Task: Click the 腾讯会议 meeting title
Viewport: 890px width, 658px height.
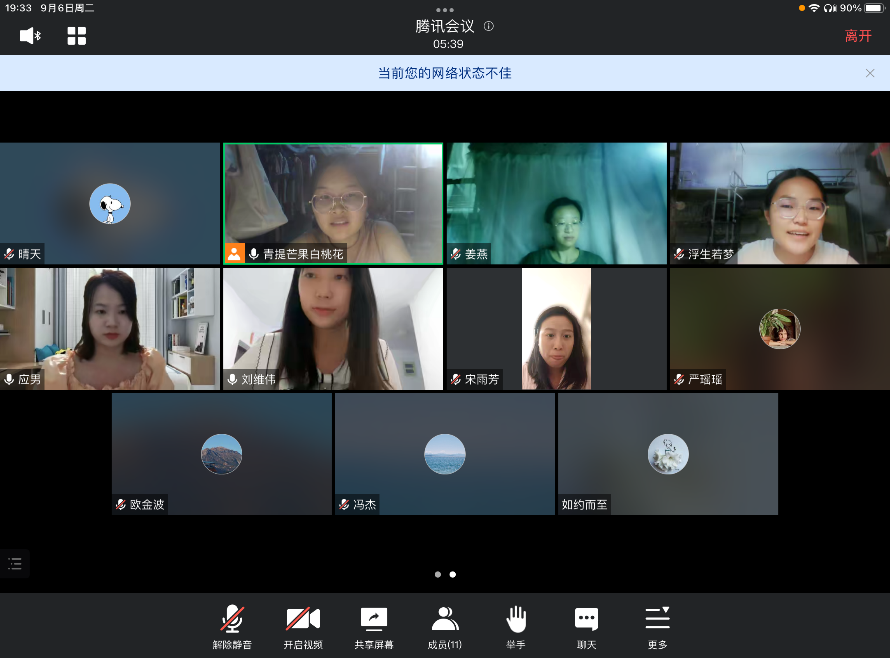Action: coord(445,26)
